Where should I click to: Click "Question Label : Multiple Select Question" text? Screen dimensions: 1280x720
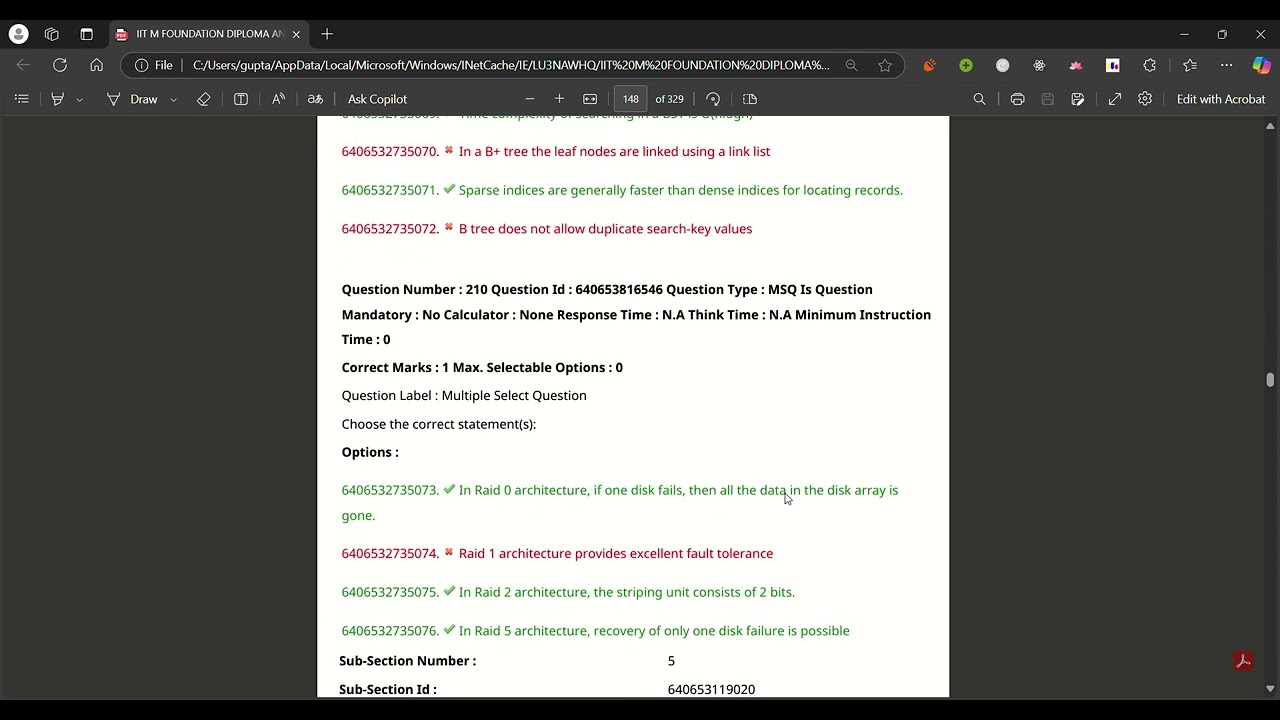(x=464, y=396)
